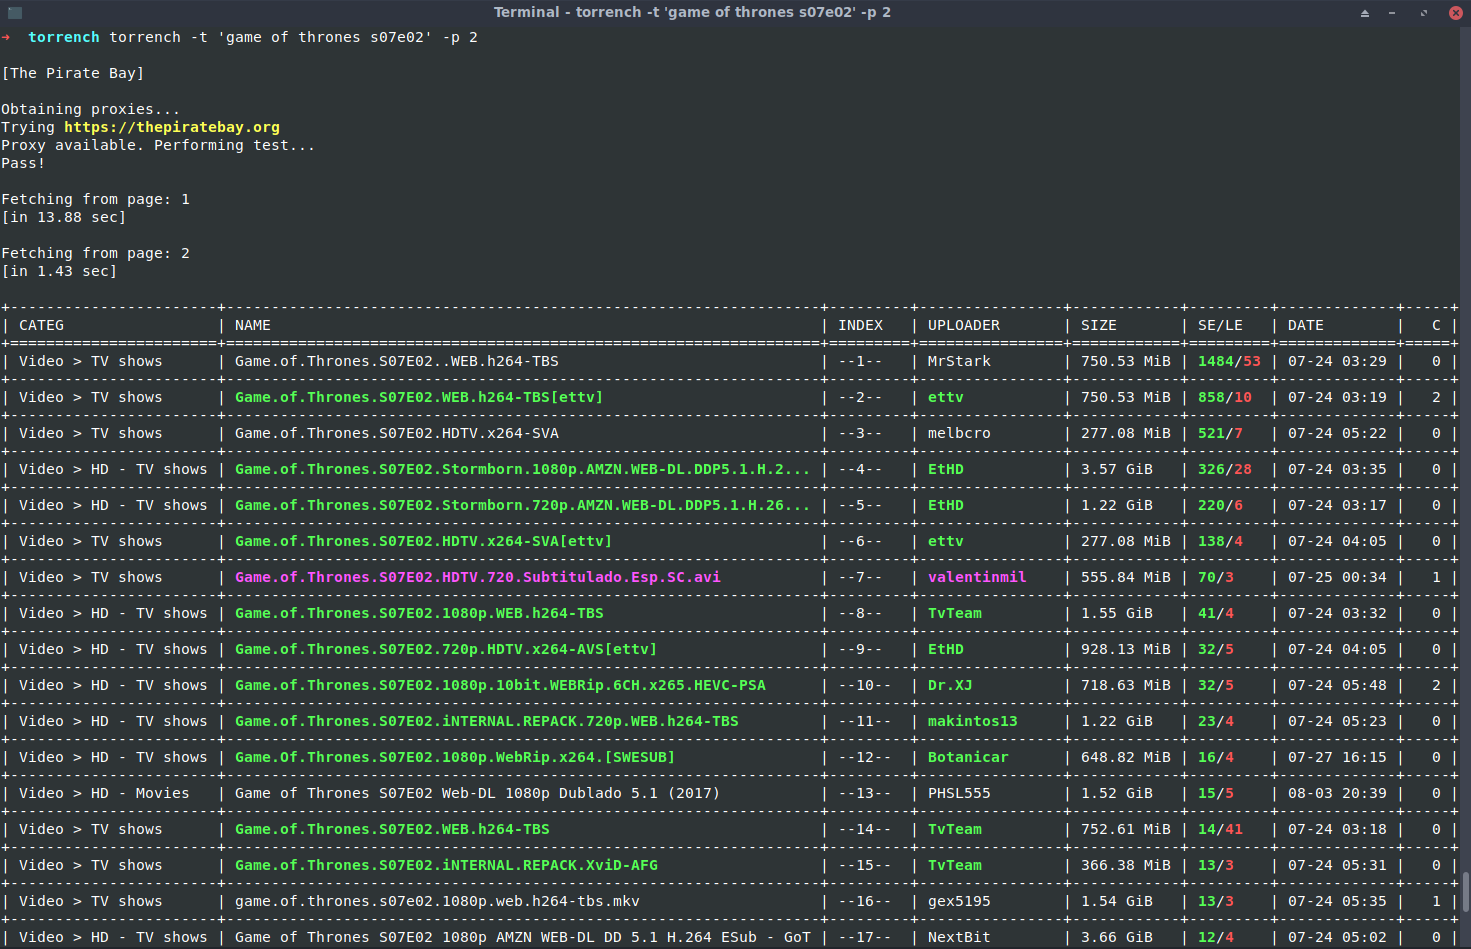1471x949 pixels.
Task: Click torrent 'Game.of.Thrones.S07E02.1080p.WEB.h264-TBS'
Action: tap(419, 613)
